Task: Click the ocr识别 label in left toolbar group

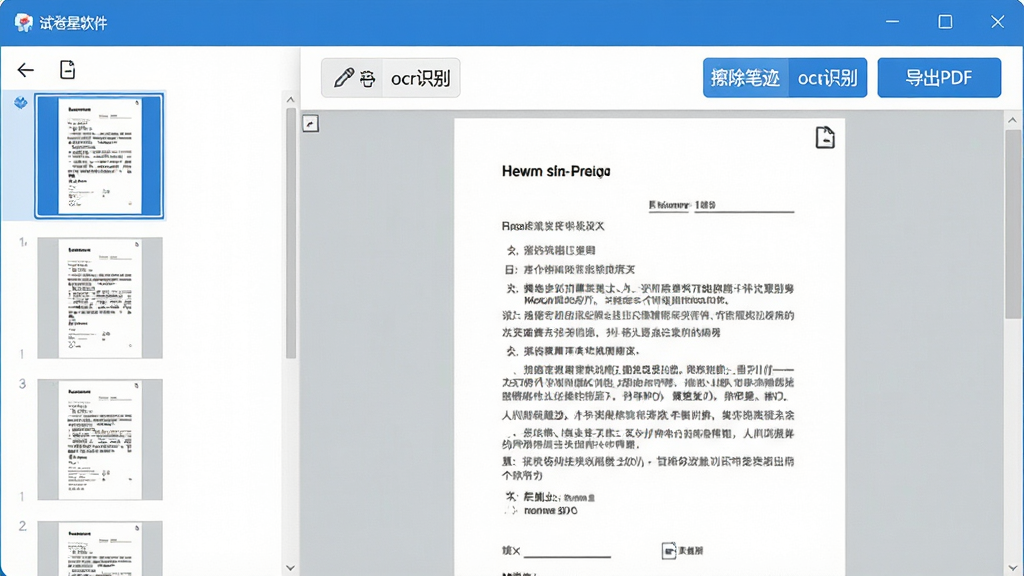Action: click(421, 78)
